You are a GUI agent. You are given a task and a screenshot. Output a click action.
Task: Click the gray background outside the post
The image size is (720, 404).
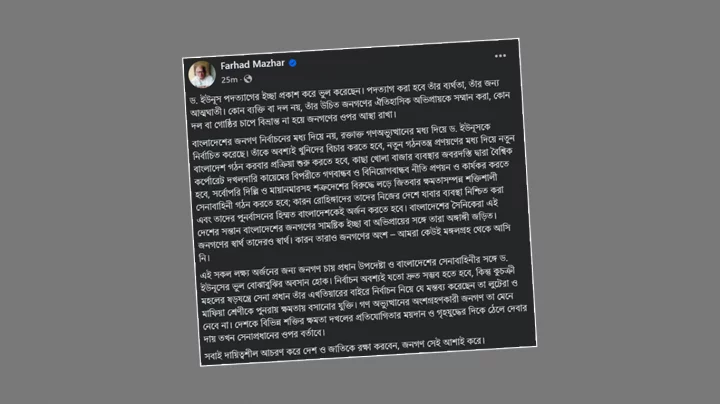click(x=92, y=202)
